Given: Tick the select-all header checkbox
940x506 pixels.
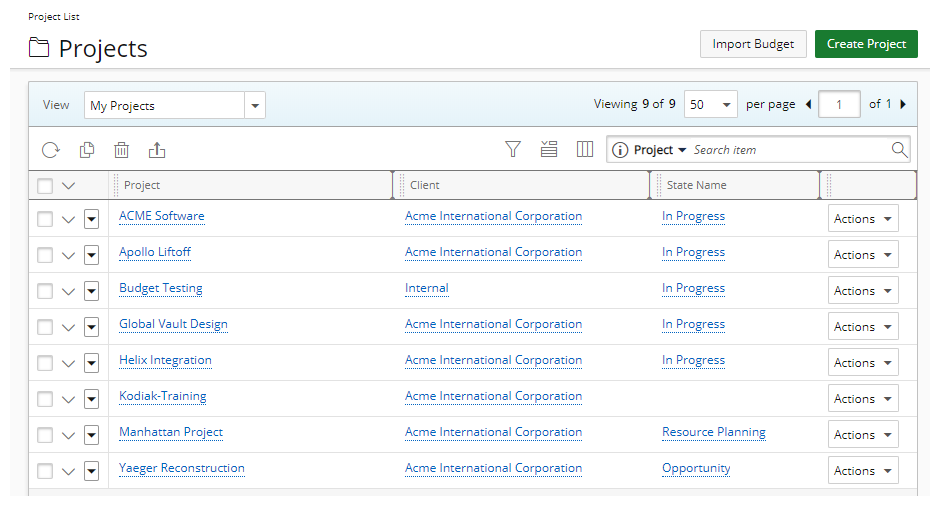Looking at the screenshot, I should point(45,186).
